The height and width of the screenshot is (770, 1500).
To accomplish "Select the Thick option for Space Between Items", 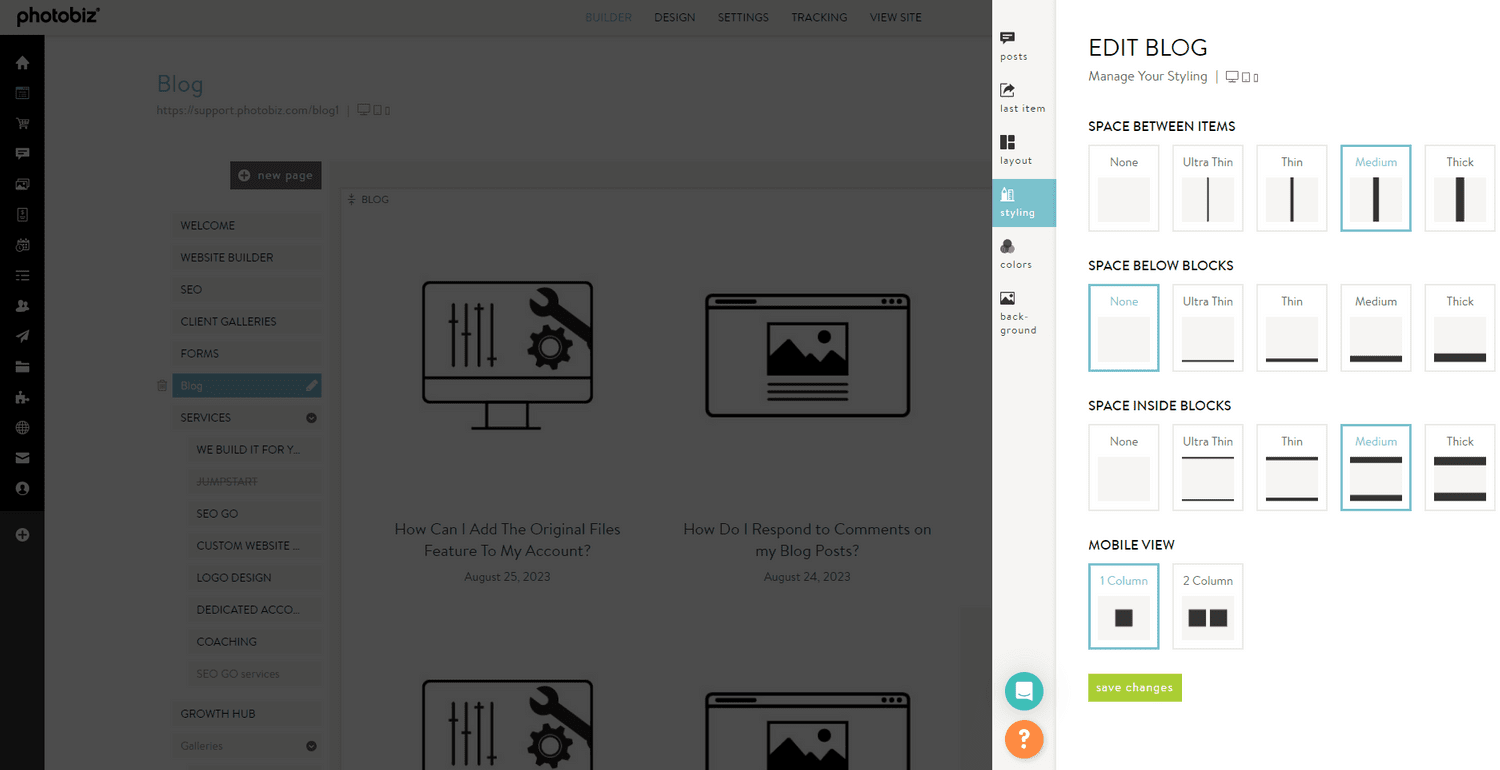I will (1459, 188).
